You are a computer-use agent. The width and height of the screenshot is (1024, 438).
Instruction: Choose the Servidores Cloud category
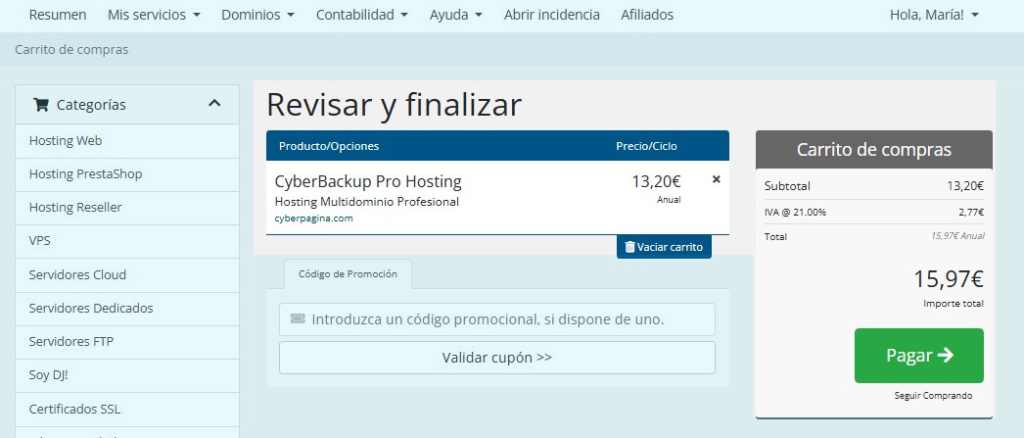click(127, 275)
